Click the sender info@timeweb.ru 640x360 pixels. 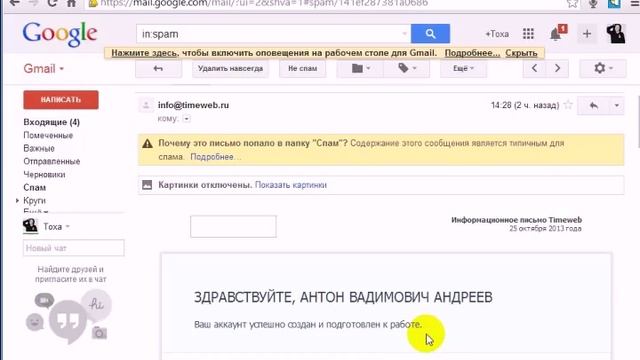tap(193, 105)
